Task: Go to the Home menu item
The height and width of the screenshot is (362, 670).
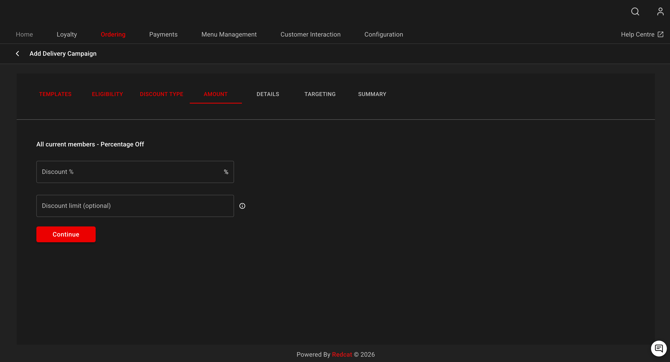Action: click(24, 35)
